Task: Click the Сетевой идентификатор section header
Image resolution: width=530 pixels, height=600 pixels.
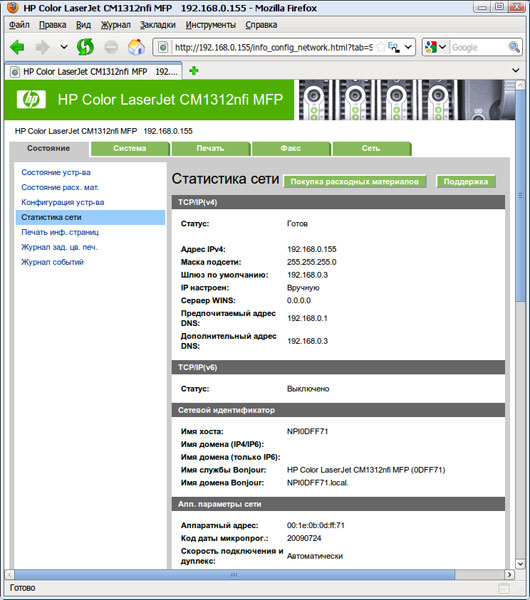Action: tap(338, 410)
